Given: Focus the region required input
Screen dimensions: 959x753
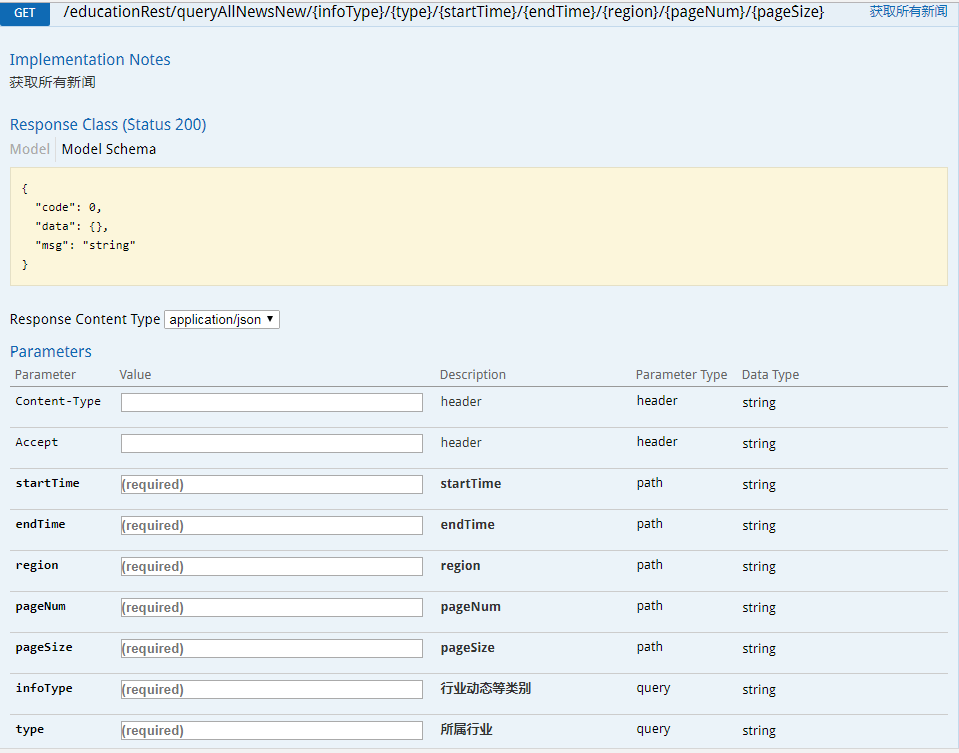Looking at the screenshot, I should click(x=272, y=566).
